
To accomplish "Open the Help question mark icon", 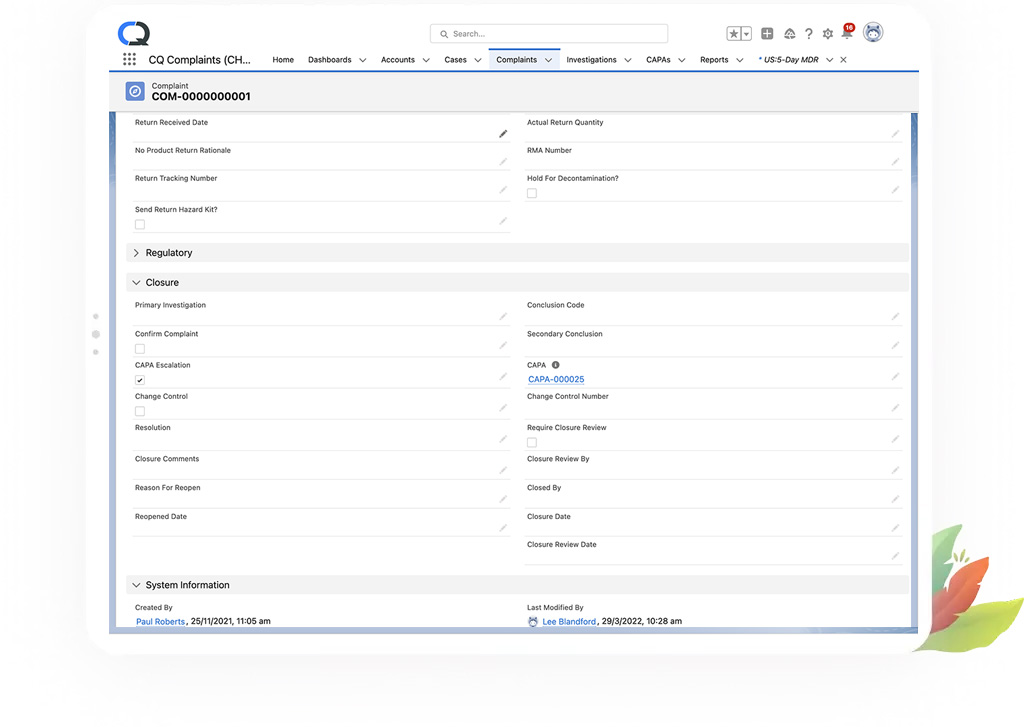I will click(809, 33).
